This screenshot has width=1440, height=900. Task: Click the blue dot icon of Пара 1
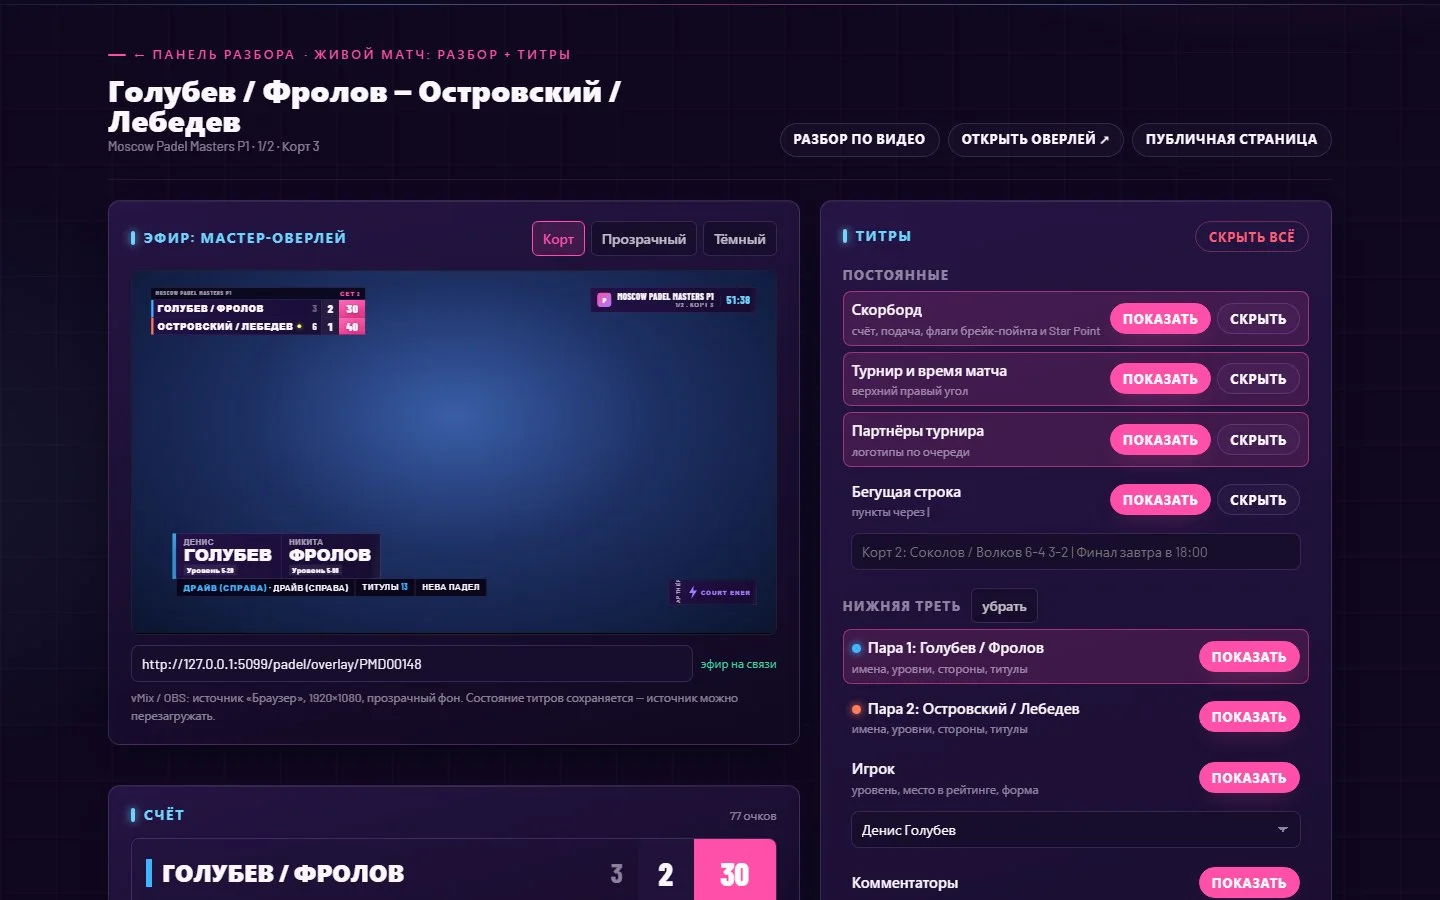point(857,649)
